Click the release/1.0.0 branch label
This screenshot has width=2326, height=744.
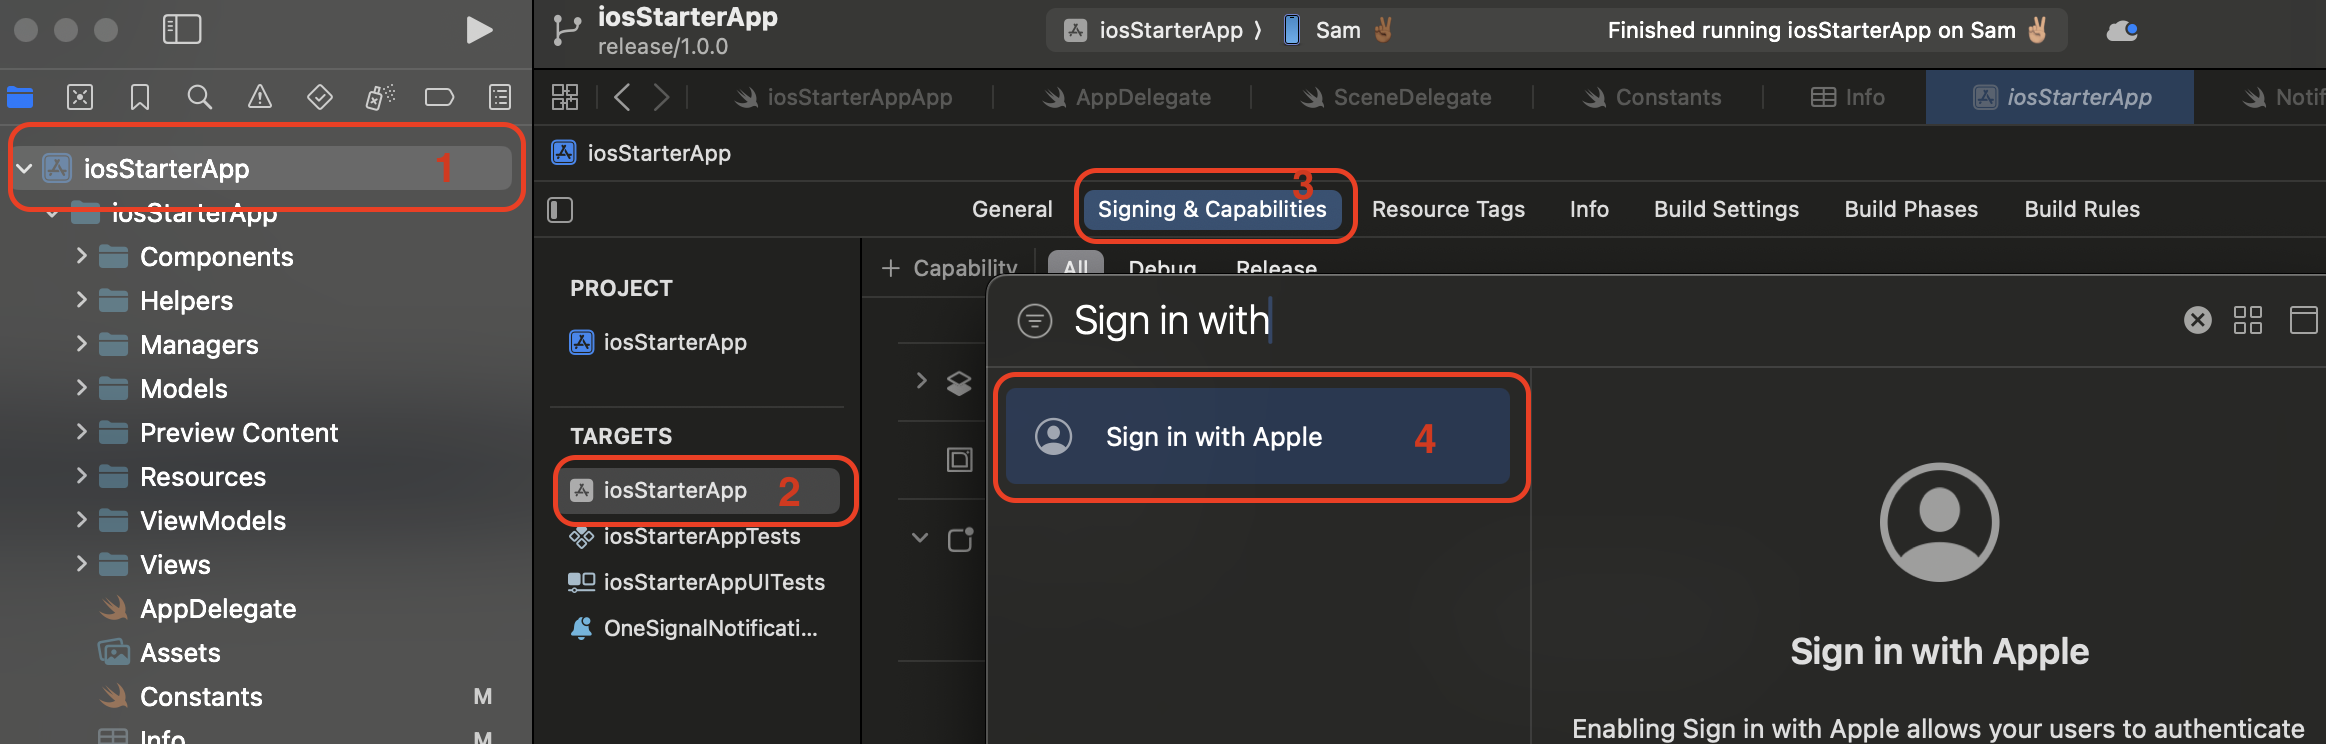(663, 47)
